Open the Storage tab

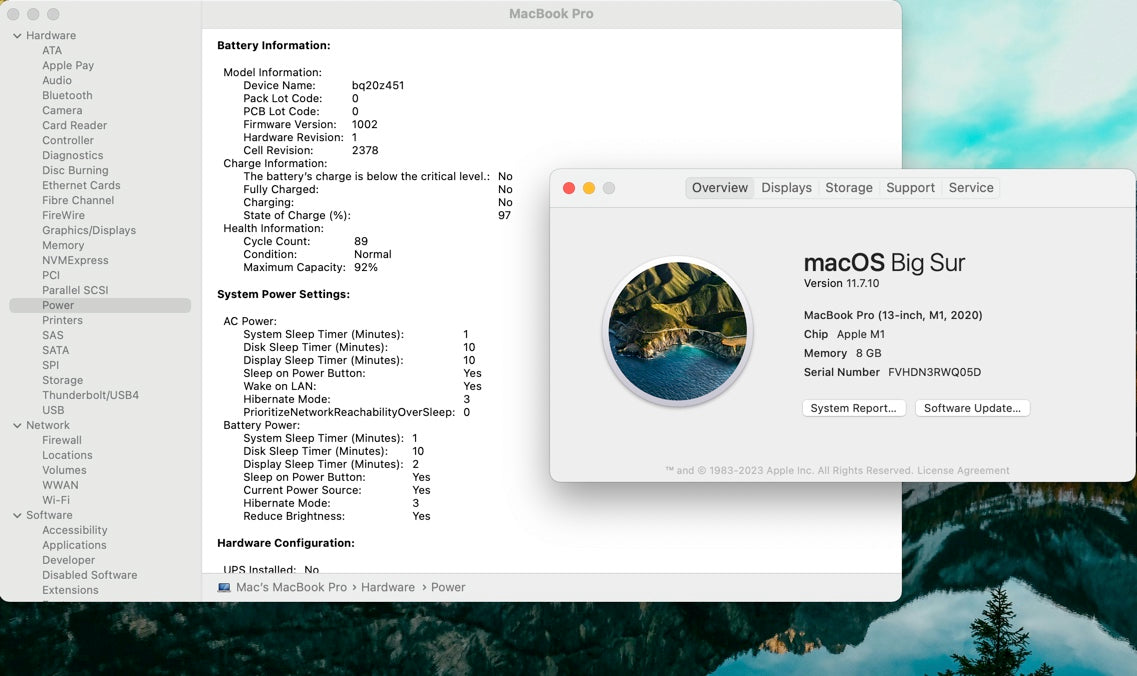pos(848,188)
